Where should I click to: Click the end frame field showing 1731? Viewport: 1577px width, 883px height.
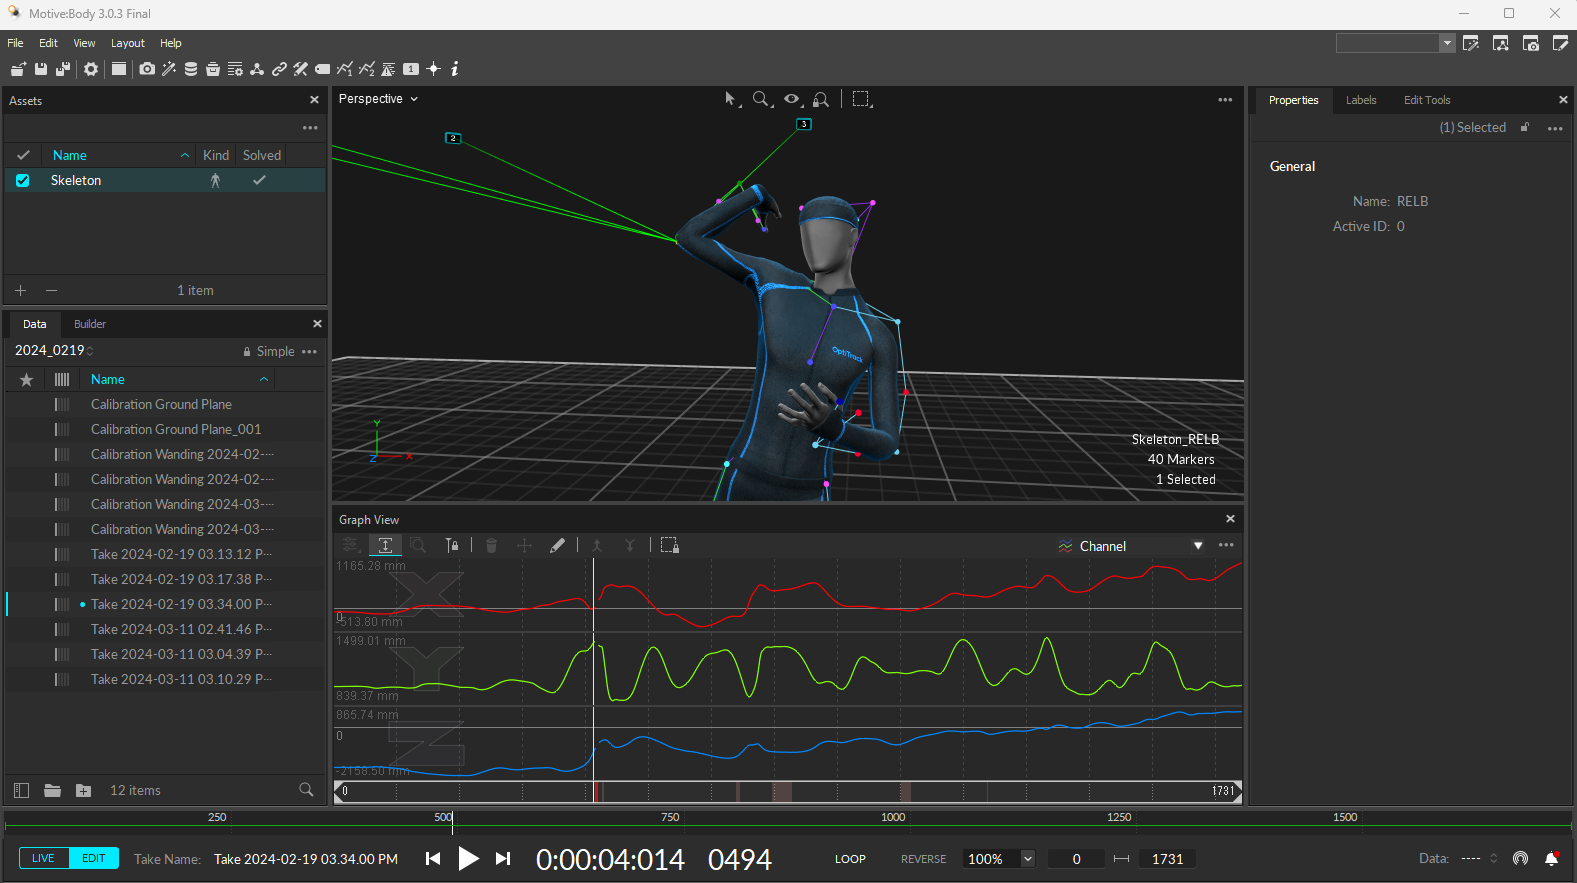[x=1168, y=859]
